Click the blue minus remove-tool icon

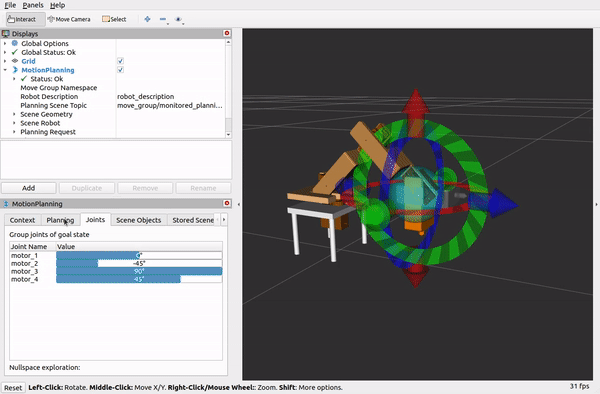click(x=163, y=19)
